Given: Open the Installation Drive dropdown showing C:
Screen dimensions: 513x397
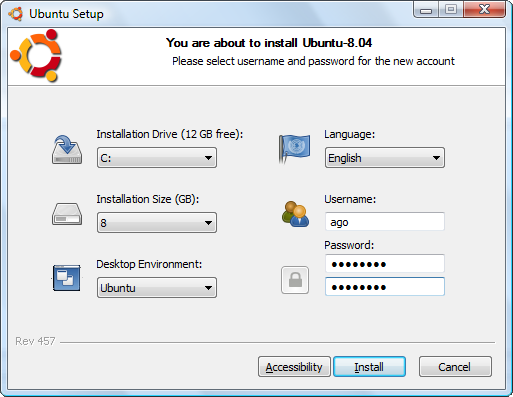Looking at the screenshot, I should [157, 158].
